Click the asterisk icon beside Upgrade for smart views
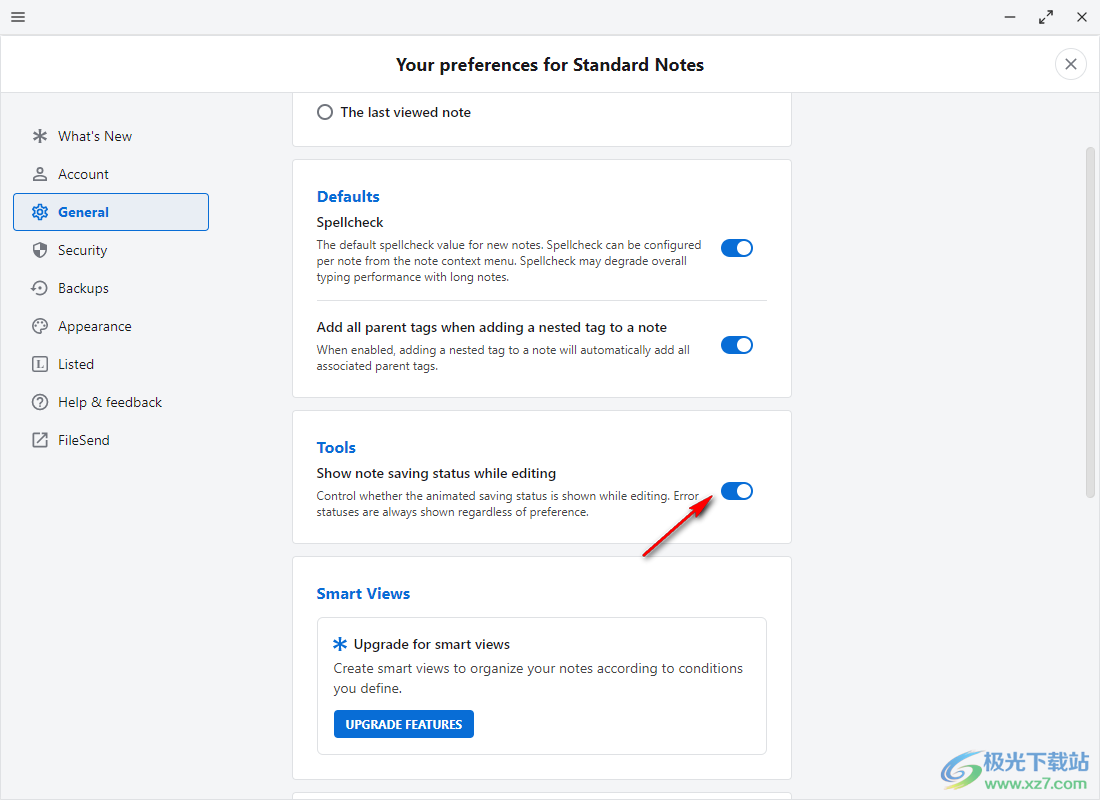 click(x=340, y=644)
